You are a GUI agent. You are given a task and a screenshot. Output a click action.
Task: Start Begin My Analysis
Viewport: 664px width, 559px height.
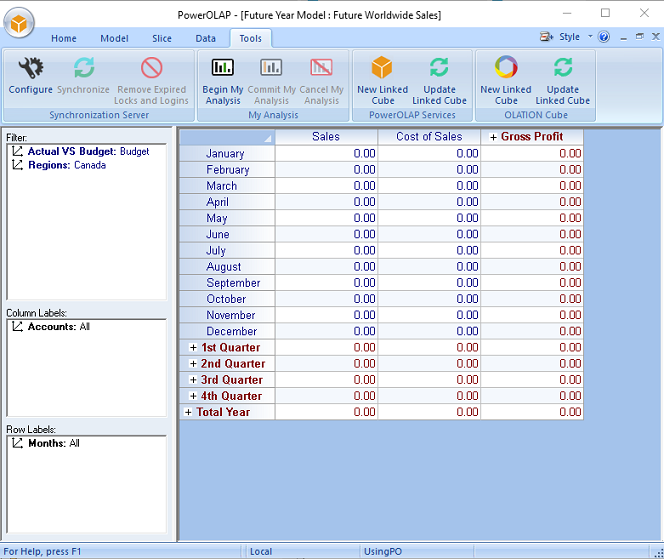coord(223,81)
